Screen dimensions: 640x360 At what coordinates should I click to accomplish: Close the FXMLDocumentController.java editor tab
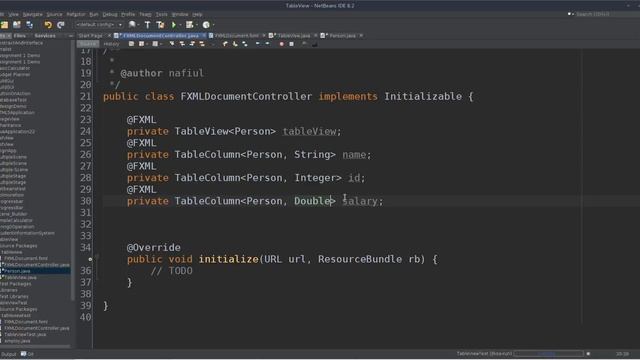(204, 36)
